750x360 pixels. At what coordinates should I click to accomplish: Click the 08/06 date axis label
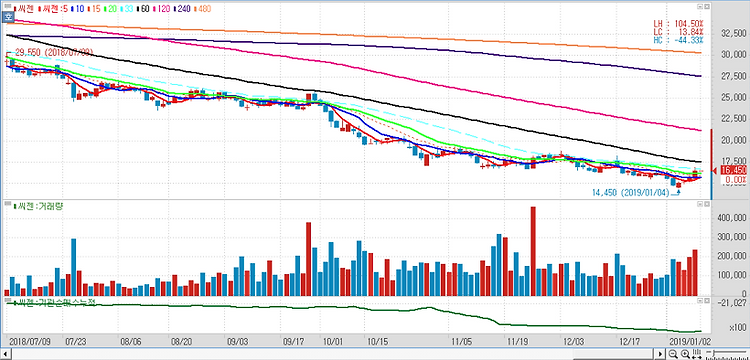130,342
